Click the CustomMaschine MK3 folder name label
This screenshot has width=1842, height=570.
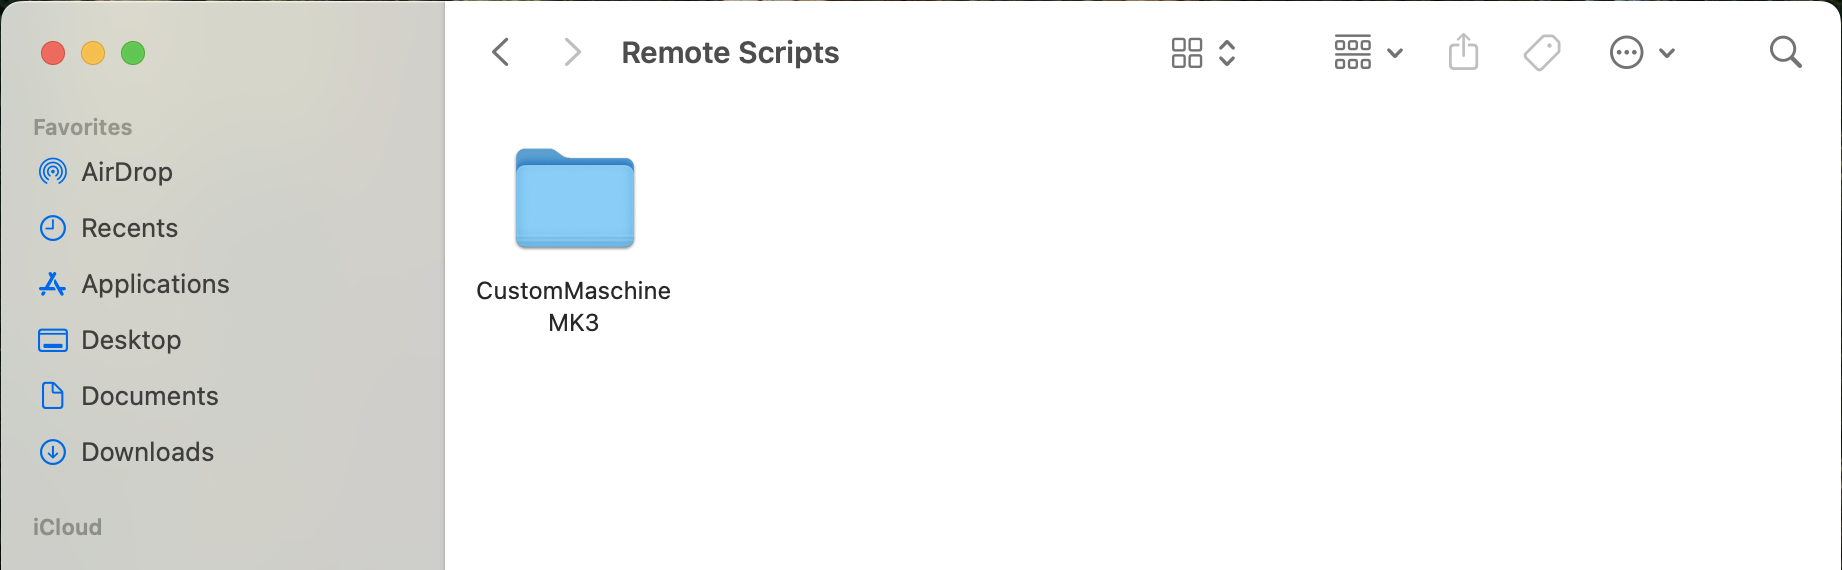573,306
